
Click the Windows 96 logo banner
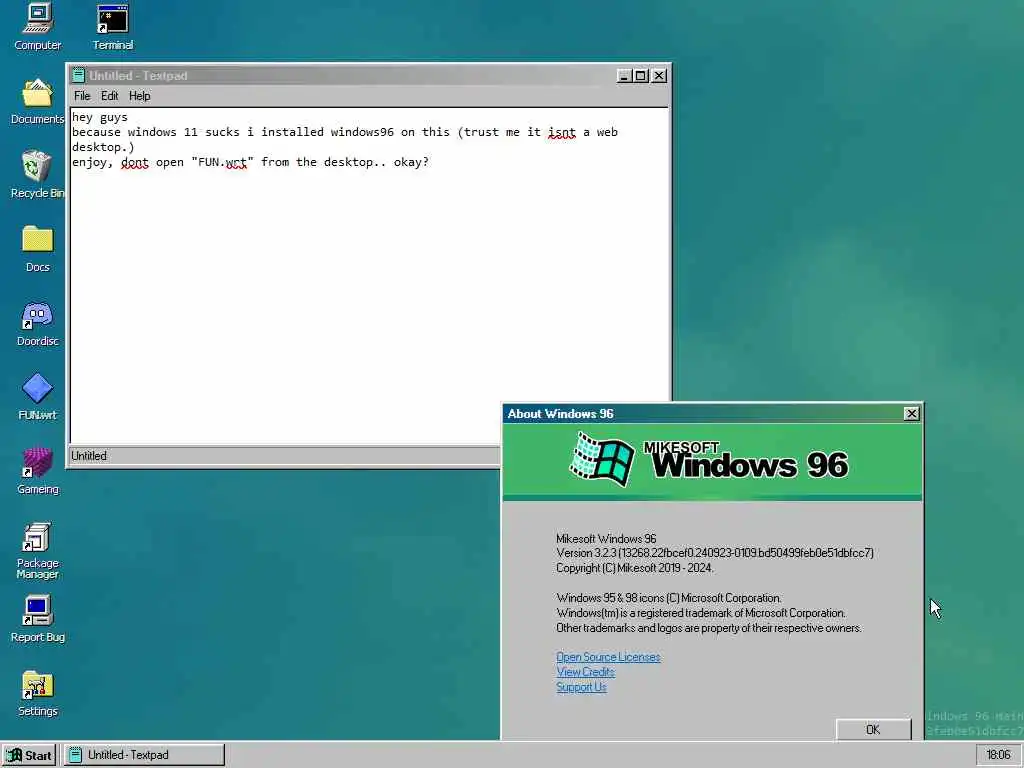tap(712, 462)
